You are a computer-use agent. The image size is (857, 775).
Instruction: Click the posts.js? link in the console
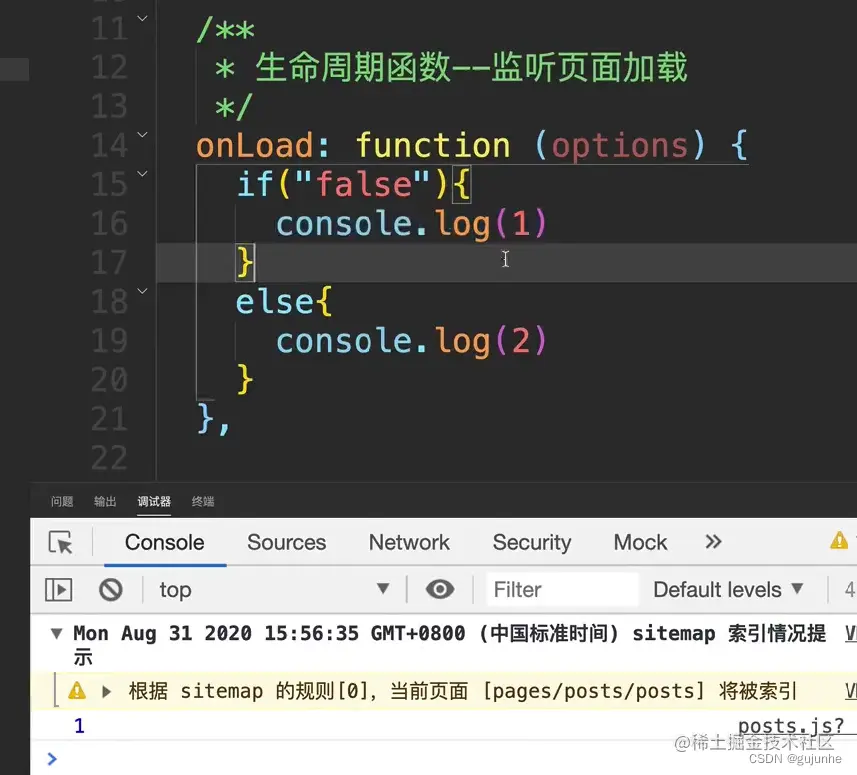[x=790, y=725]
